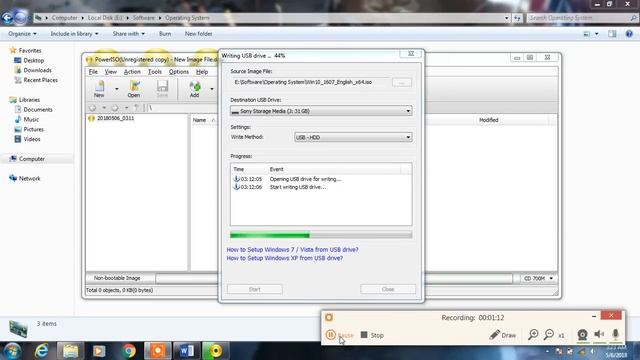This screenshot has width=640, height=360.
Task: Click Burn in Explorer toolbar
Action: pyautogui.click(x=165, y=34)
